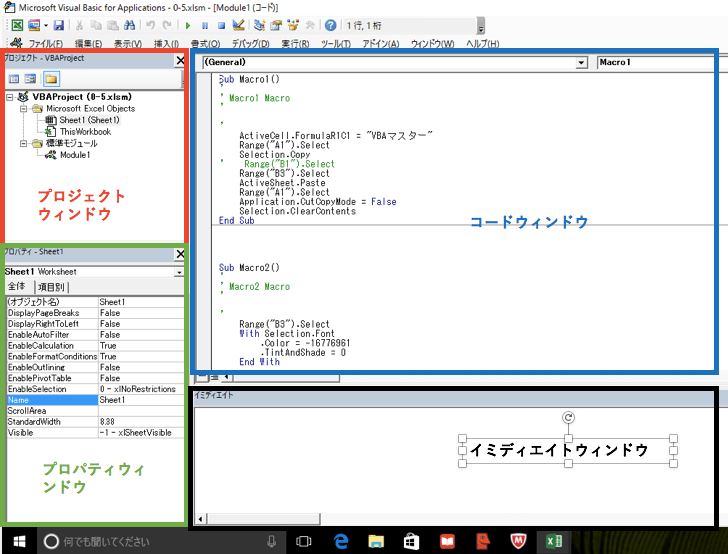
Task: Click the Reset (stop) square icon
Action: 221,26
